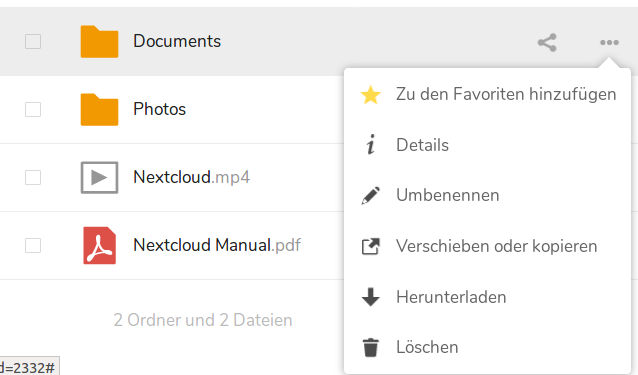The image size is (638, 375).
Task: Choose 'Verschieben oder kopieren' option
Action: 487,246
